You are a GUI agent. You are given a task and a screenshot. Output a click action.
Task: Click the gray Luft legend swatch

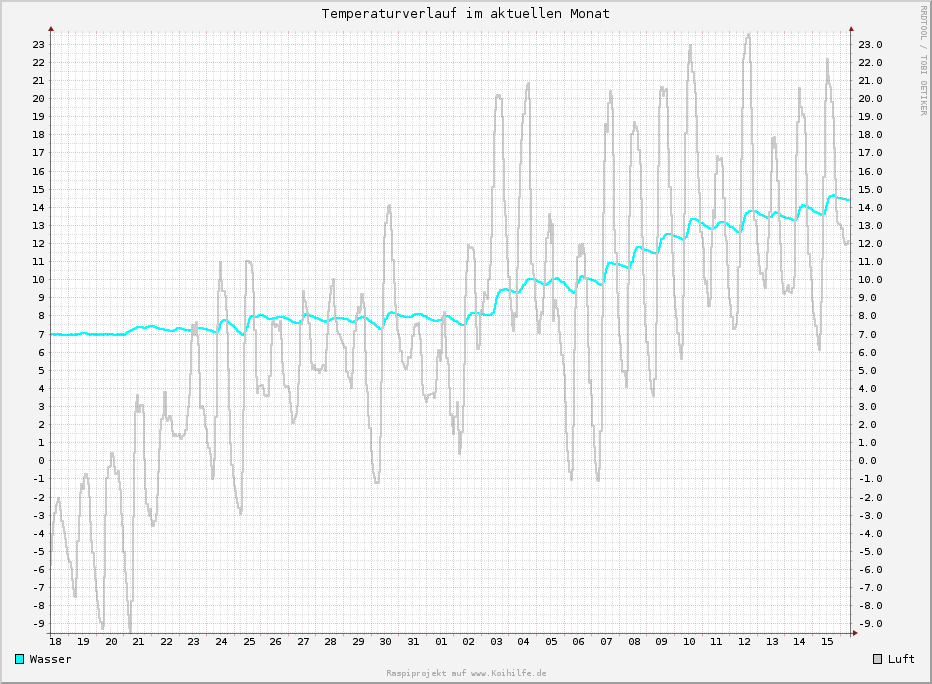click(x=877, y=659)
